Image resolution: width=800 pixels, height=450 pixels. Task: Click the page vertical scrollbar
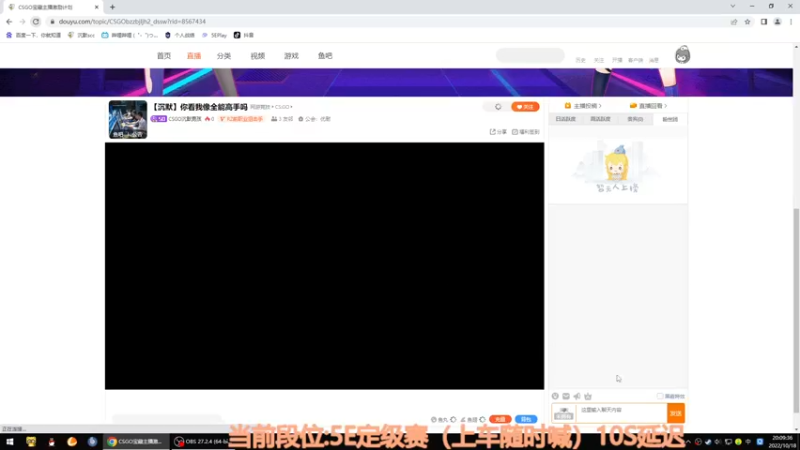point(796,311)
